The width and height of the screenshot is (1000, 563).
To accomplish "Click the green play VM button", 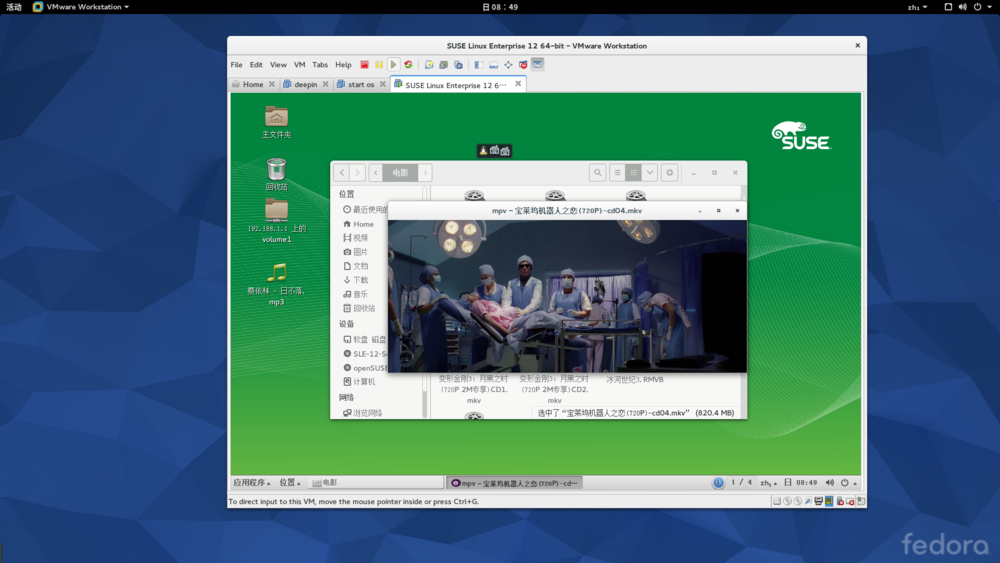I will pos(394,65).
